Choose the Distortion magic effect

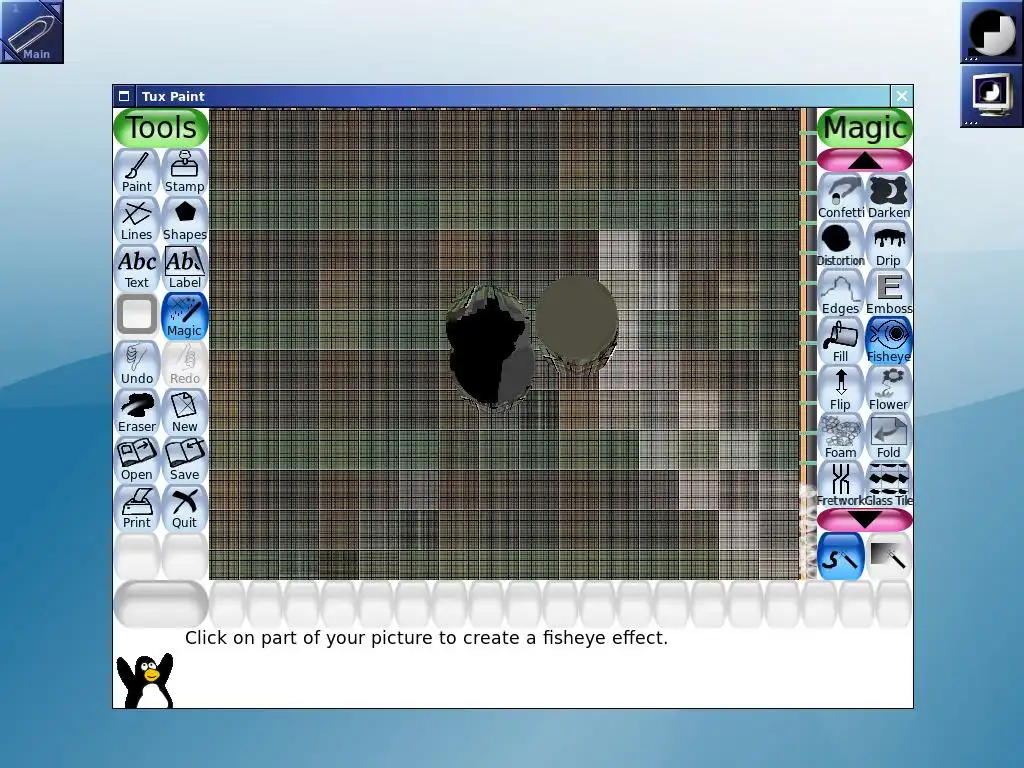click(840, 246)
